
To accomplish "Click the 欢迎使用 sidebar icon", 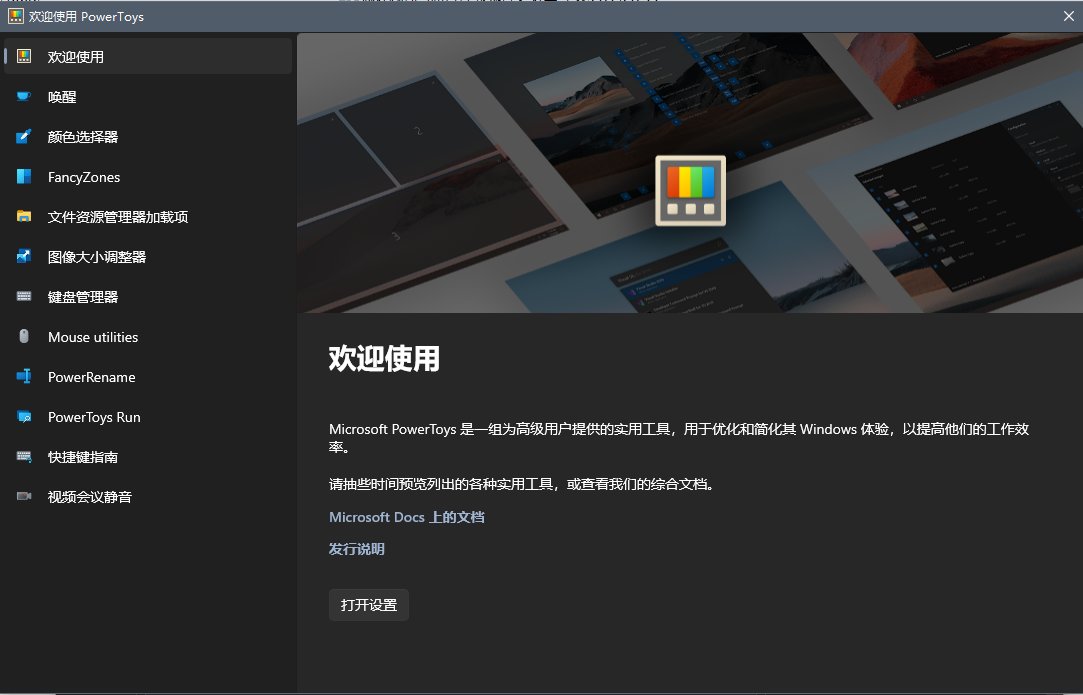I will (x=24, y=56).
